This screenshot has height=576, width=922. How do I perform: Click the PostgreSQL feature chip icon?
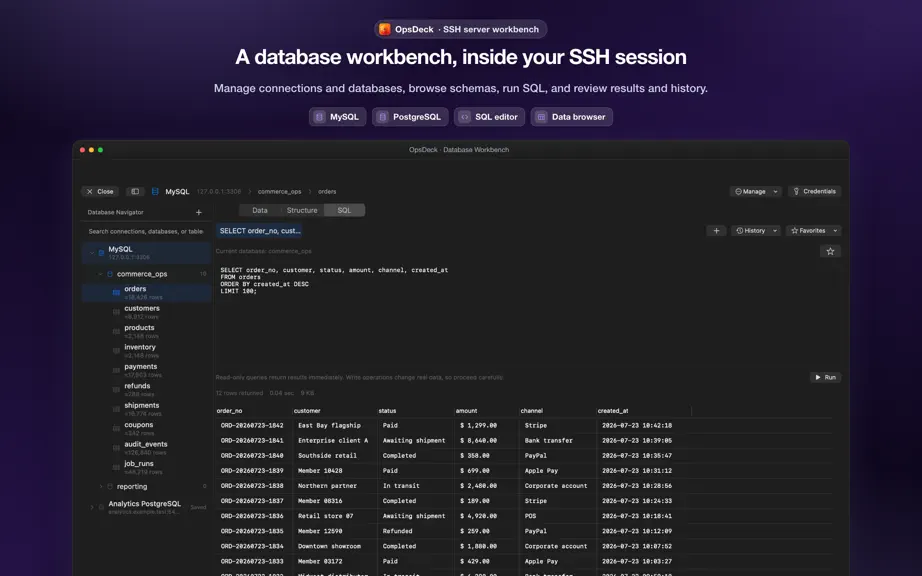382,117
